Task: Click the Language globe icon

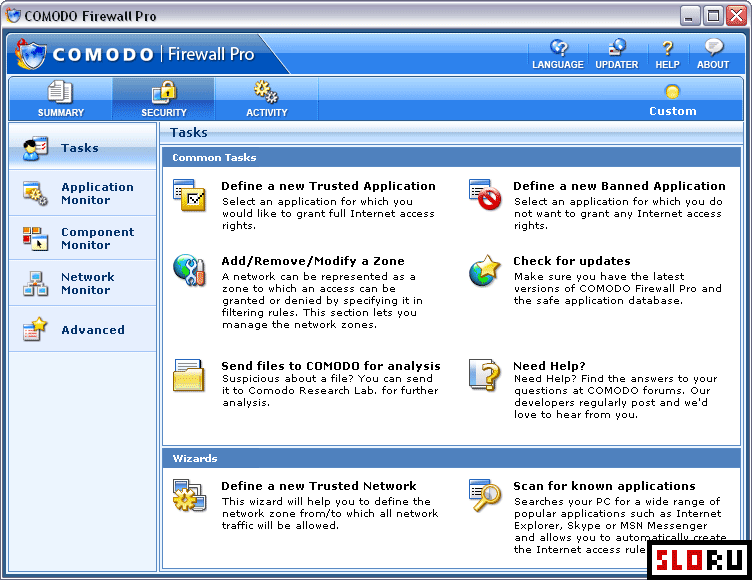Action: [x=559, y=47]
